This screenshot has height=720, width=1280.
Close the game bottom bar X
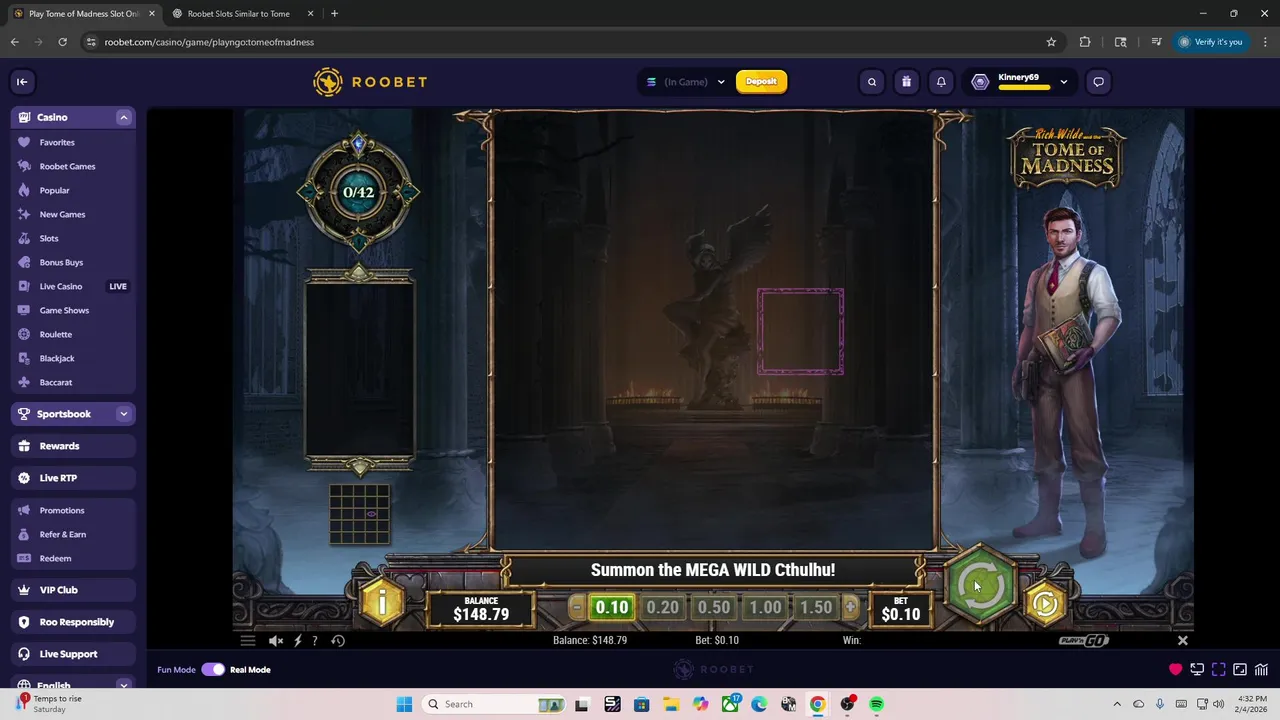[x=1183, y=640]
